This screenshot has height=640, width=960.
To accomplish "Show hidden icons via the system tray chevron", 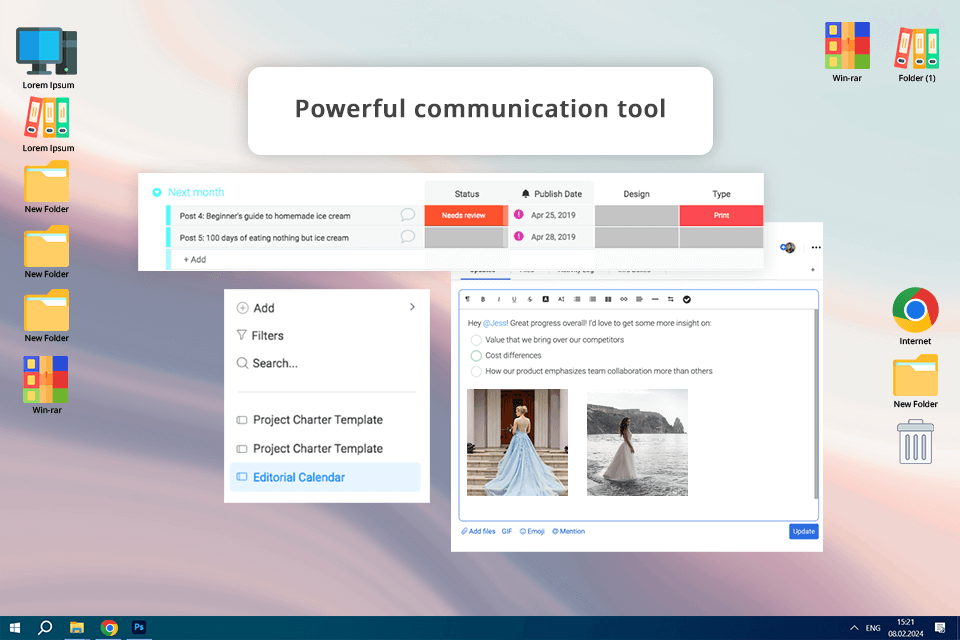I will pos(854,628).
